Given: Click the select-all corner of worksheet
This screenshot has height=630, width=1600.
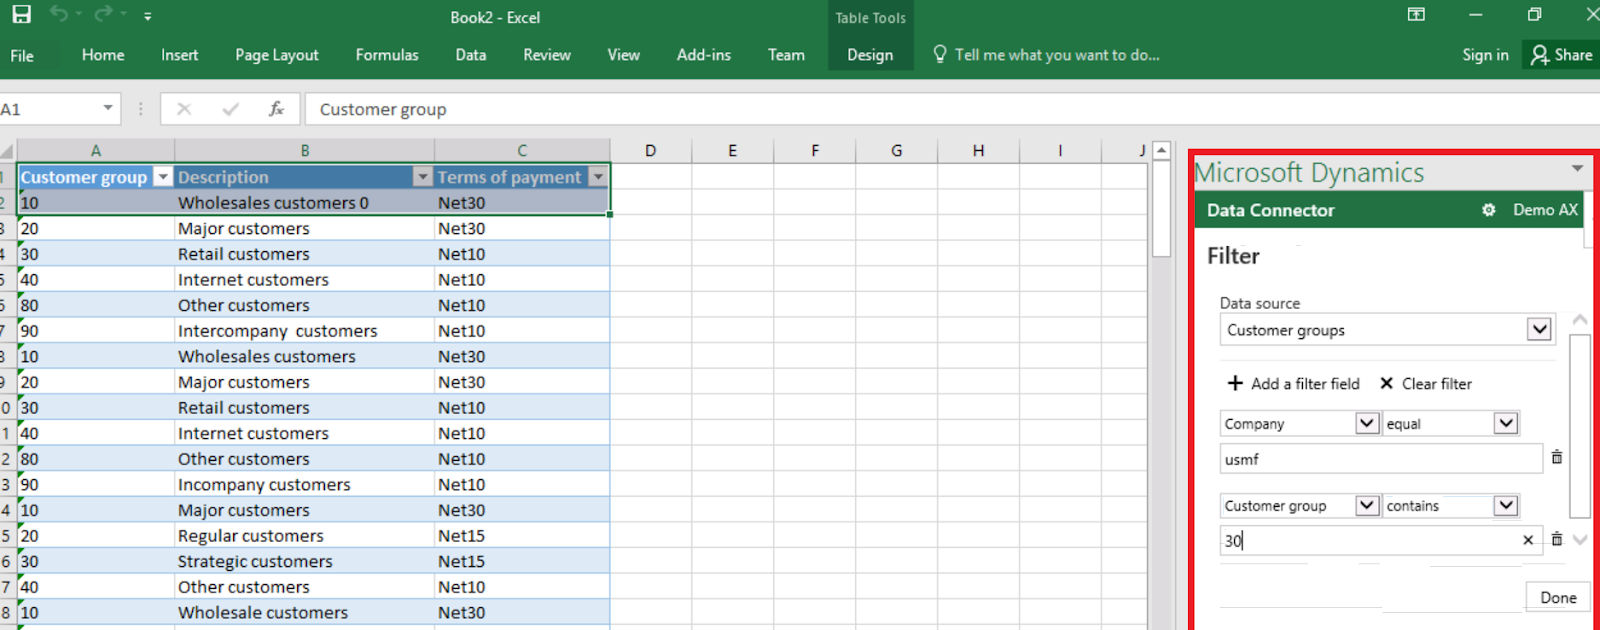Looking at the screenshot, I should click(8, 151).
